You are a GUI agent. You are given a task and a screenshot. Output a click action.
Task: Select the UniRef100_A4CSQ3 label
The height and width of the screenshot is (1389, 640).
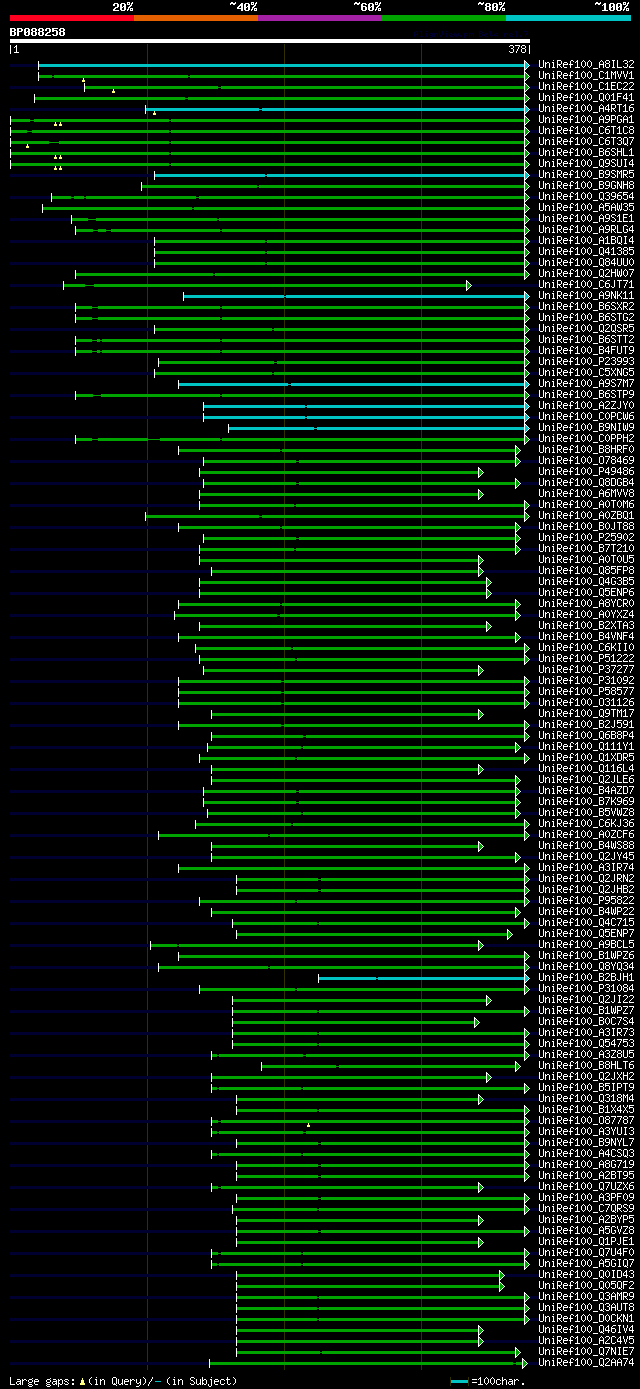[586, 1153]
